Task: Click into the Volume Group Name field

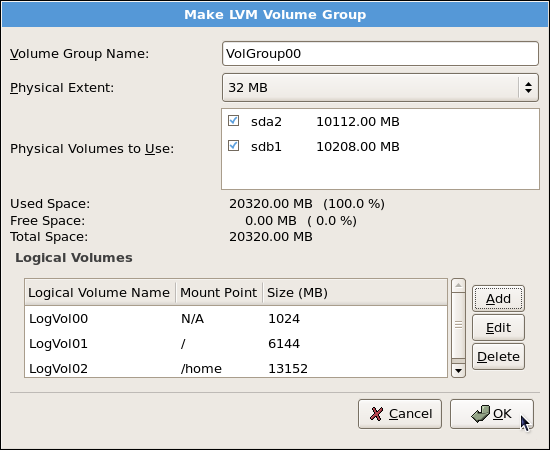Action: point(380,53)
